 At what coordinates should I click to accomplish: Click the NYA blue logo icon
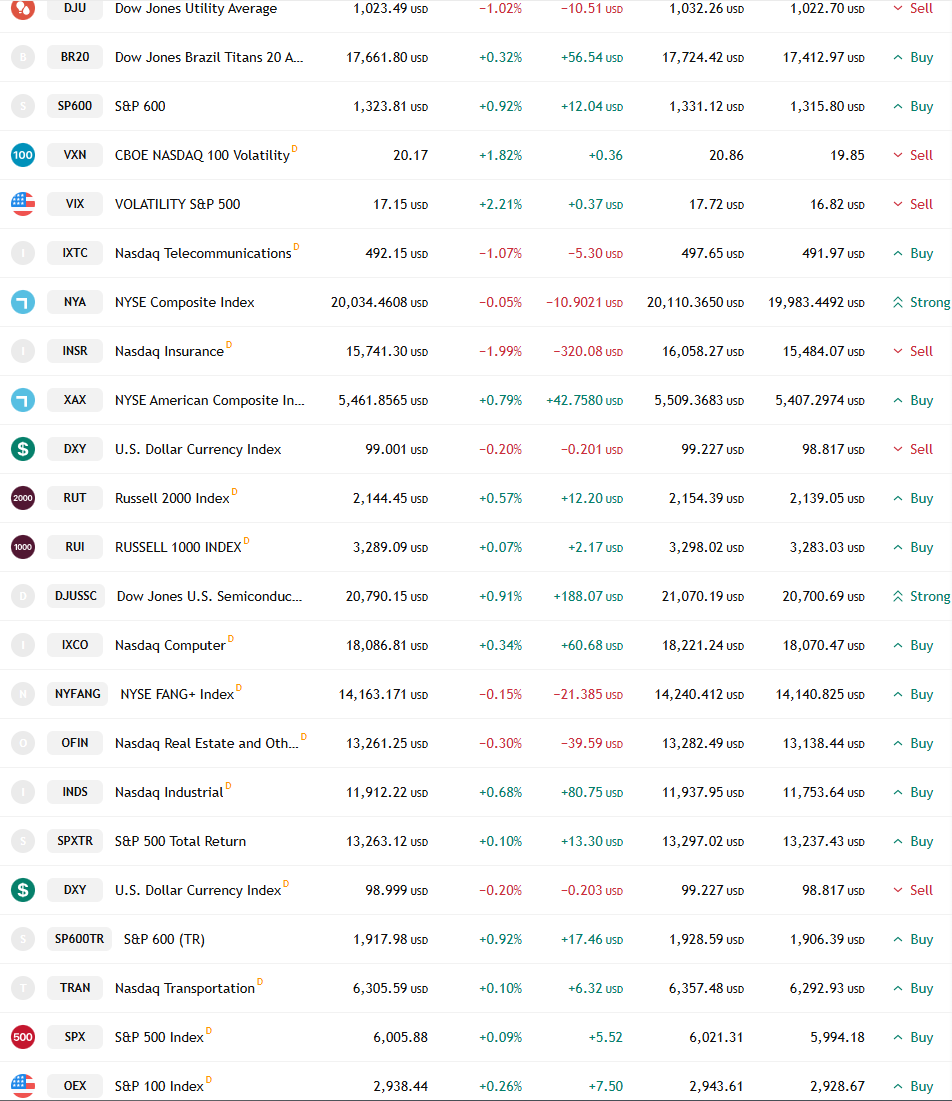point(23,302)
